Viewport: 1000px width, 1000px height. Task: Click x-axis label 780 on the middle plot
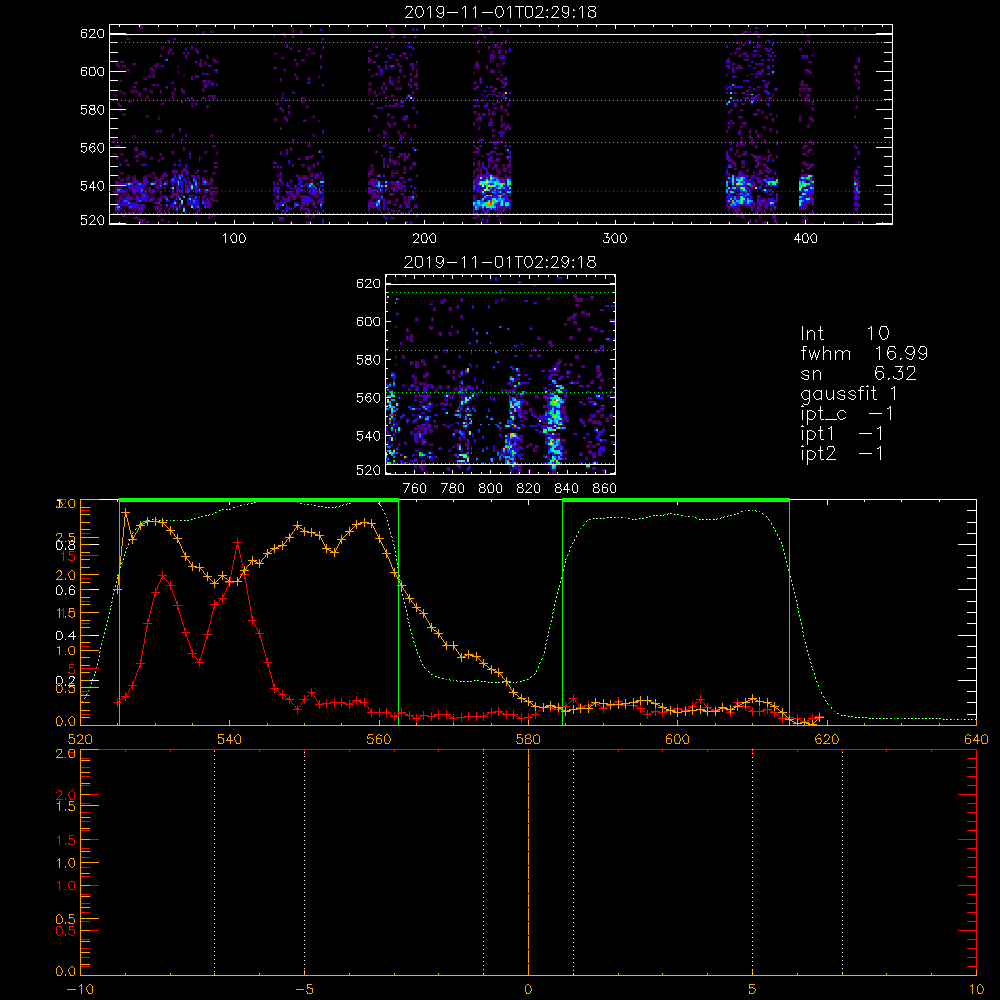click(453, 489)
